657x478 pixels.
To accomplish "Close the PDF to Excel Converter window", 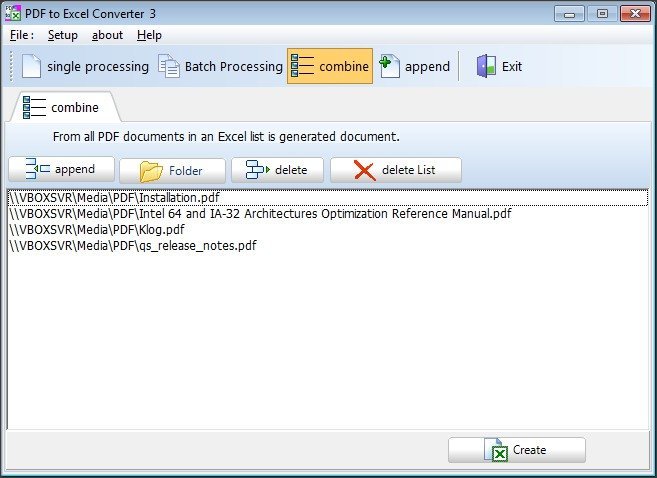I will click(635, 14).
